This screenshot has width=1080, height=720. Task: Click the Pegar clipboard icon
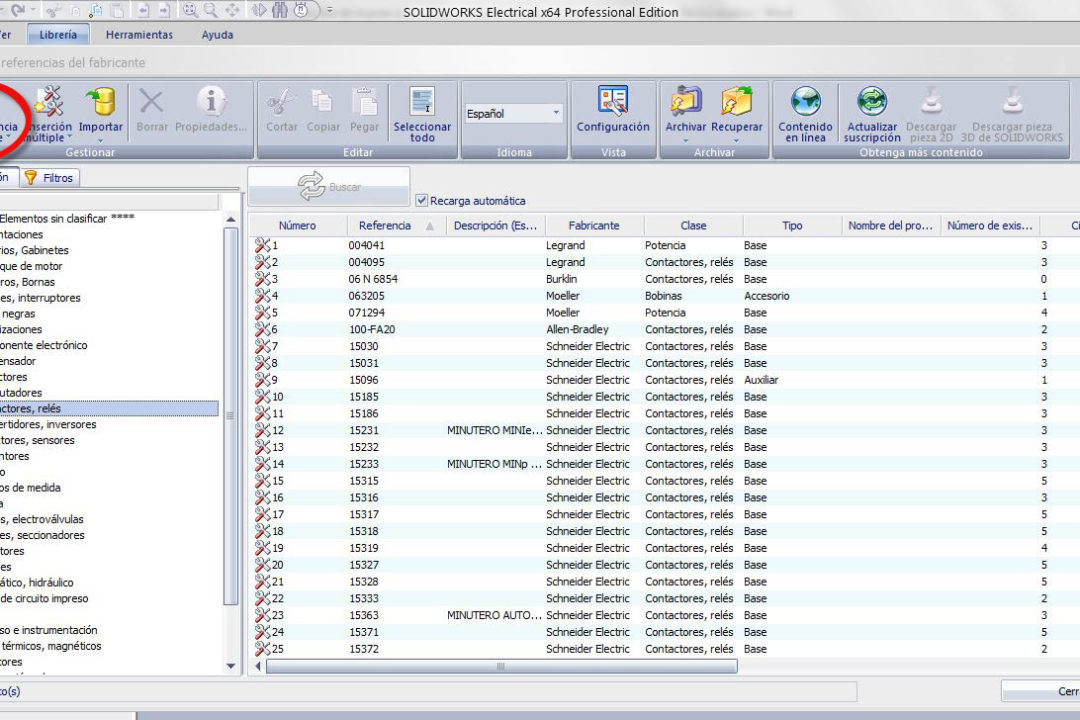point(364,102)
